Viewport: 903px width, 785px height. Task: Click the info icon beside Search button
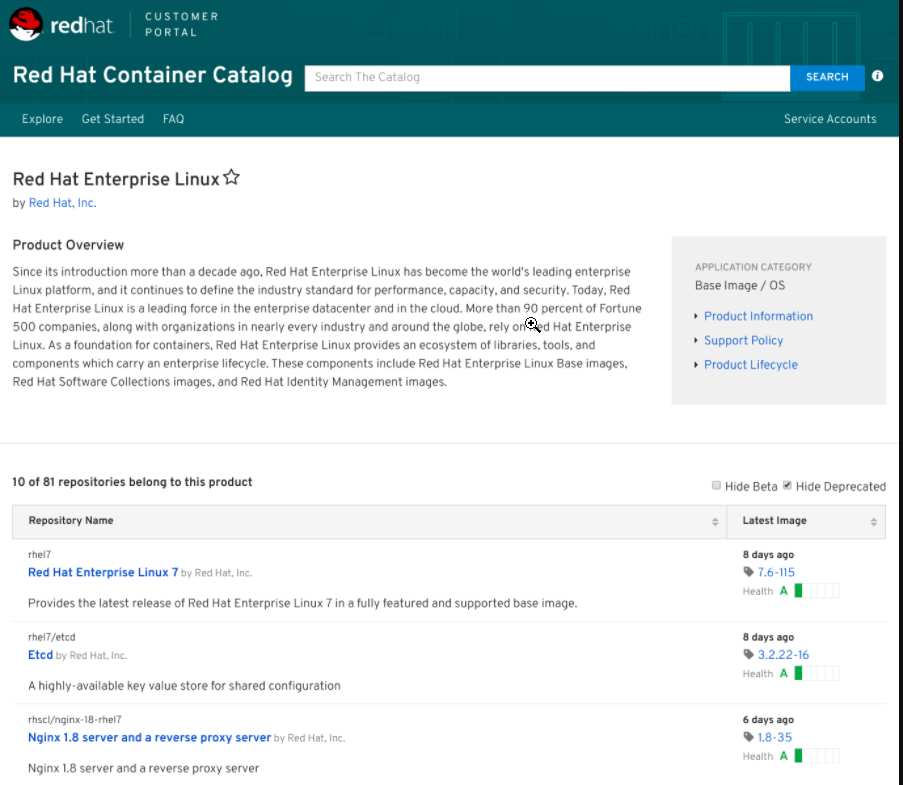pyautogui.click(x=877, y=76)
